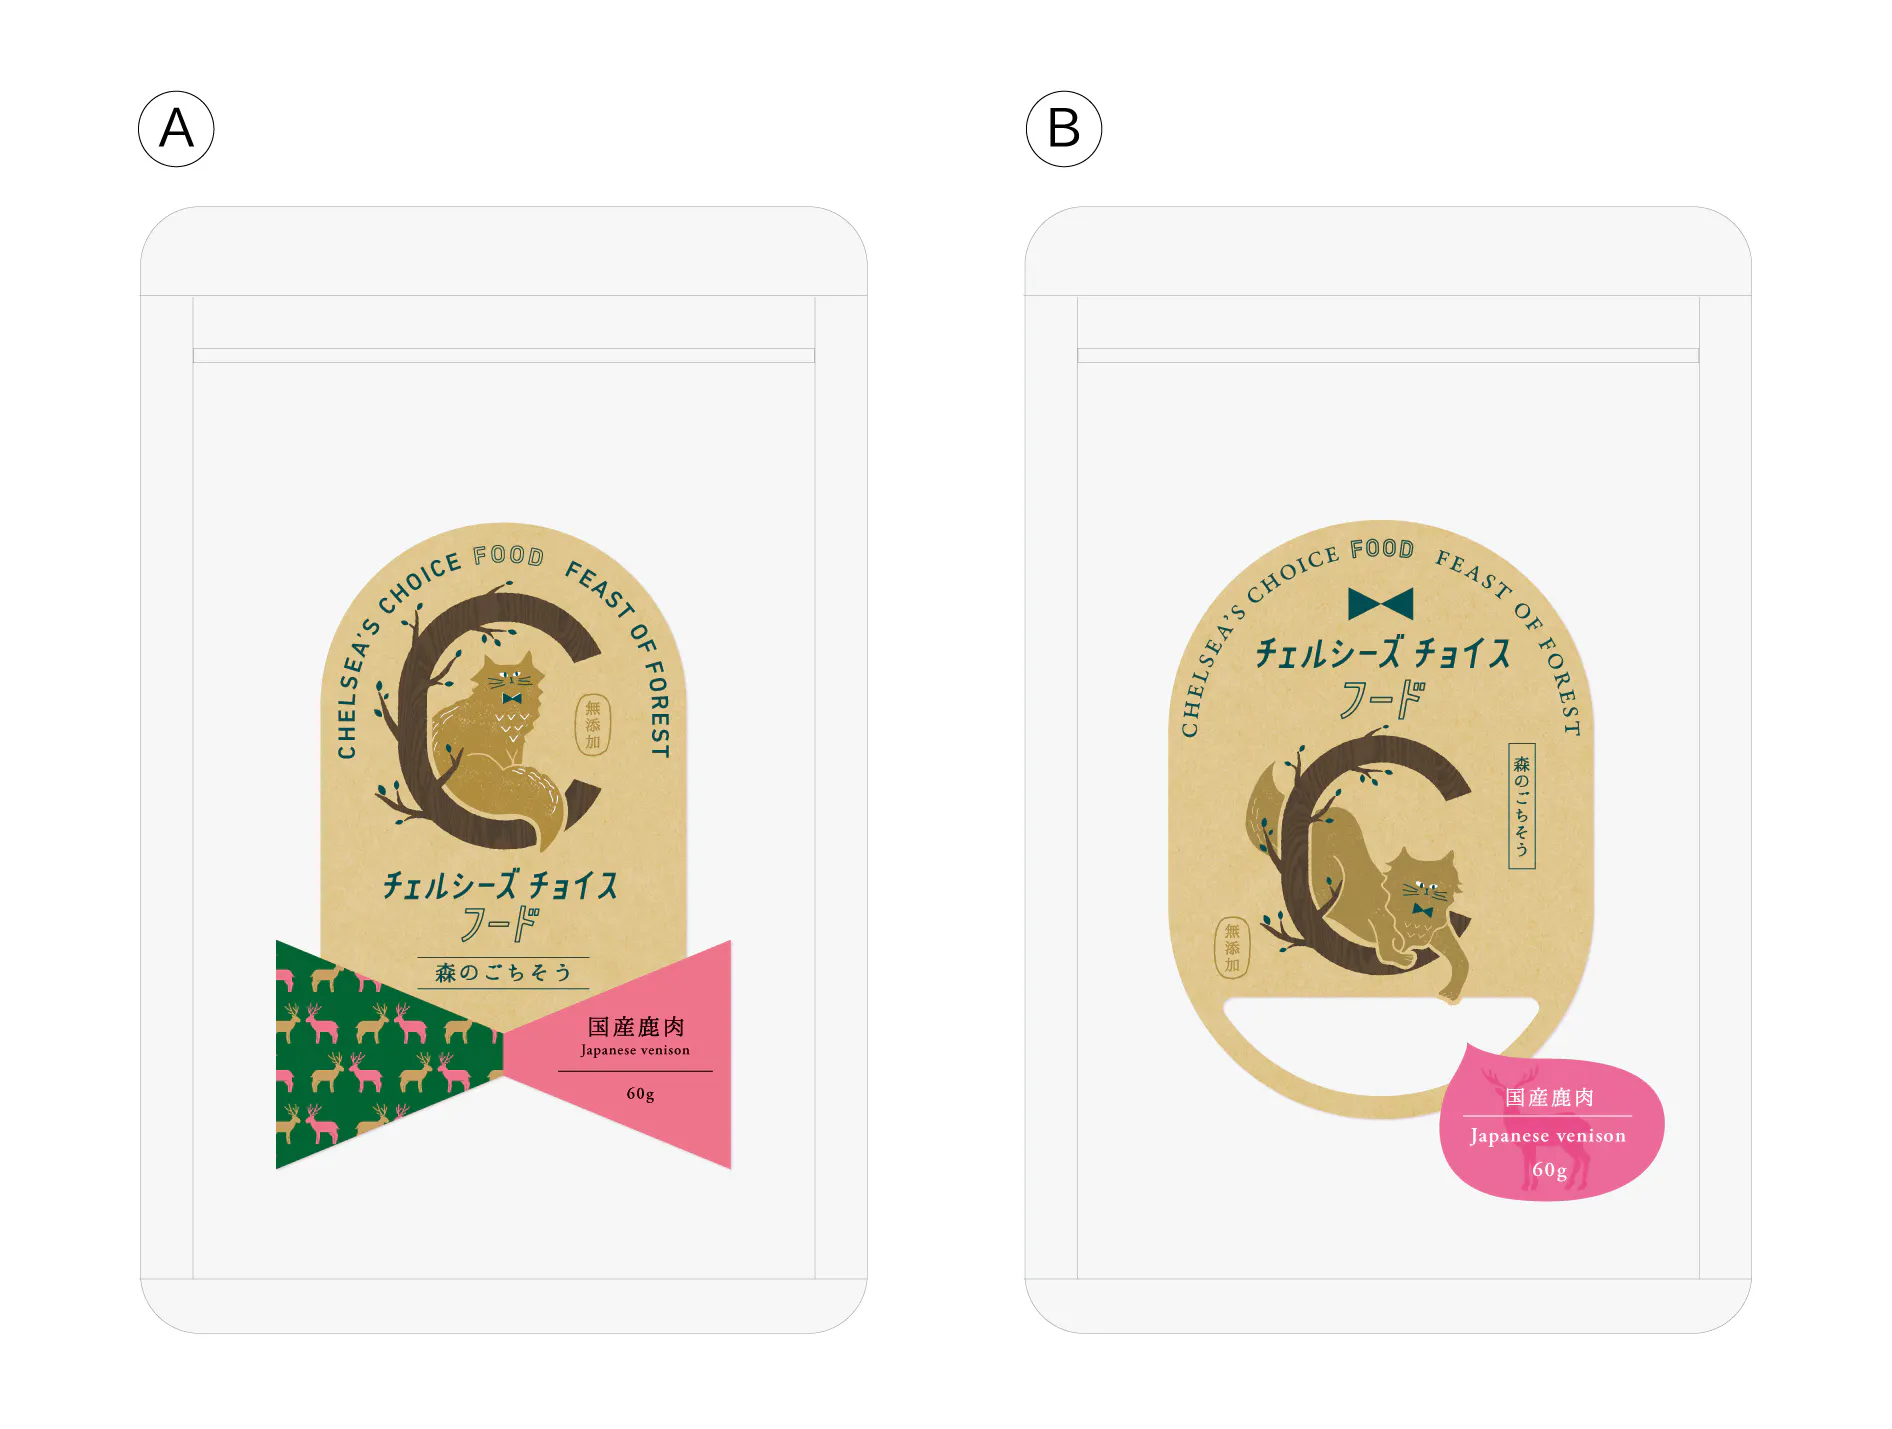
Task: Click the チェルシーズ チョイス title in design B
Action: (1383, 653)
